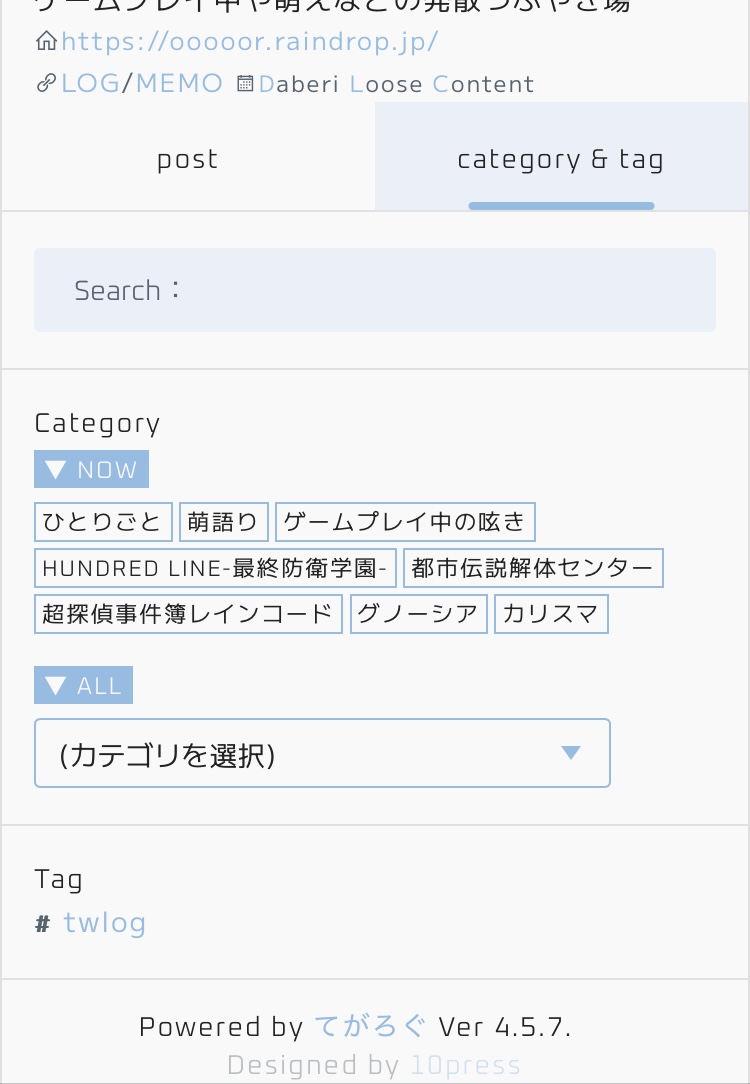This screenshot has height=1084, width=750.
Task: Select the ゲームプレイ中の呟き category
Action: tap(405, 522)
